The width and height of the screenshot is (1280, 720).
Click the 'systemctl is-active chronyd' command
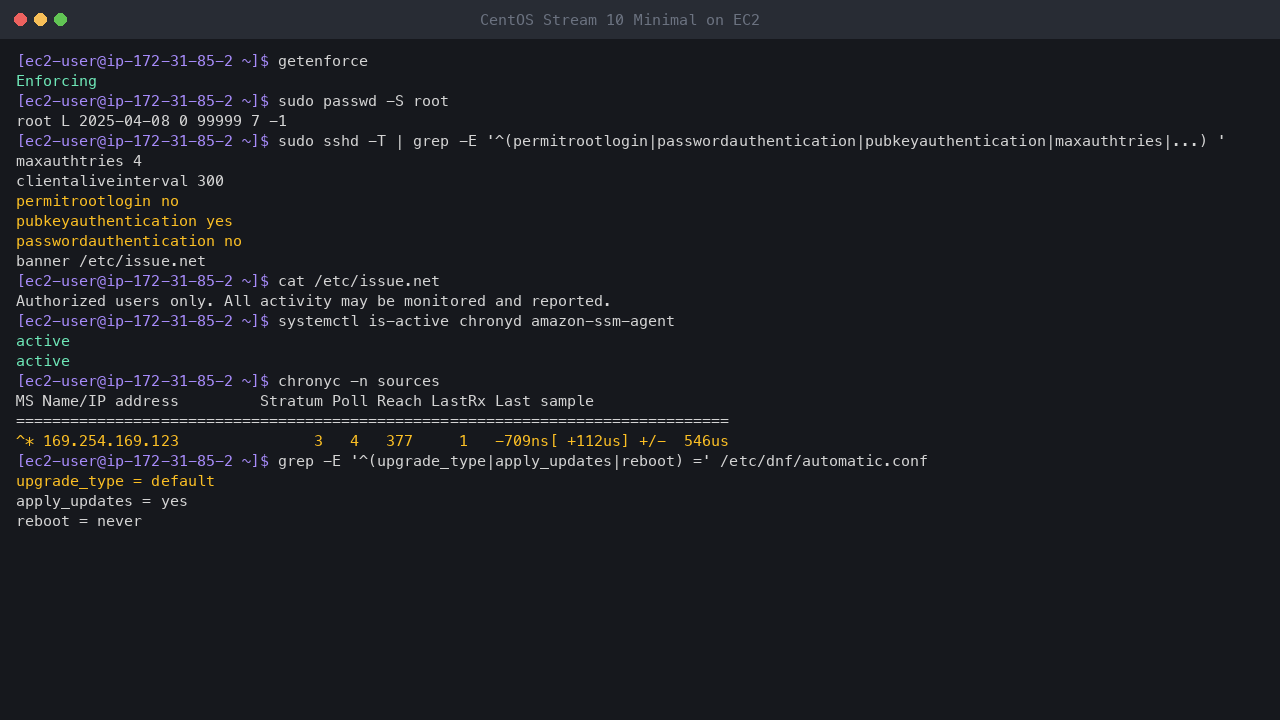pyautogui.click(x=476, y=321)
